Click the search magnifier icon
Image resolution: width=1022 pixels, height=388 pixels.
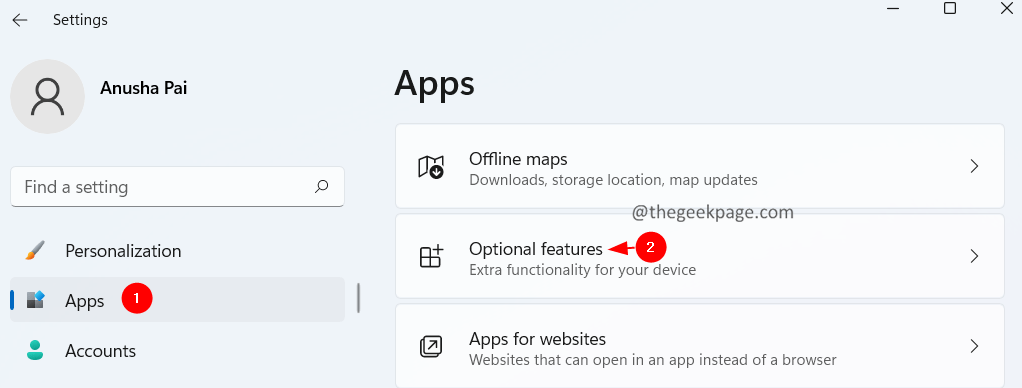tap(321, 187)
